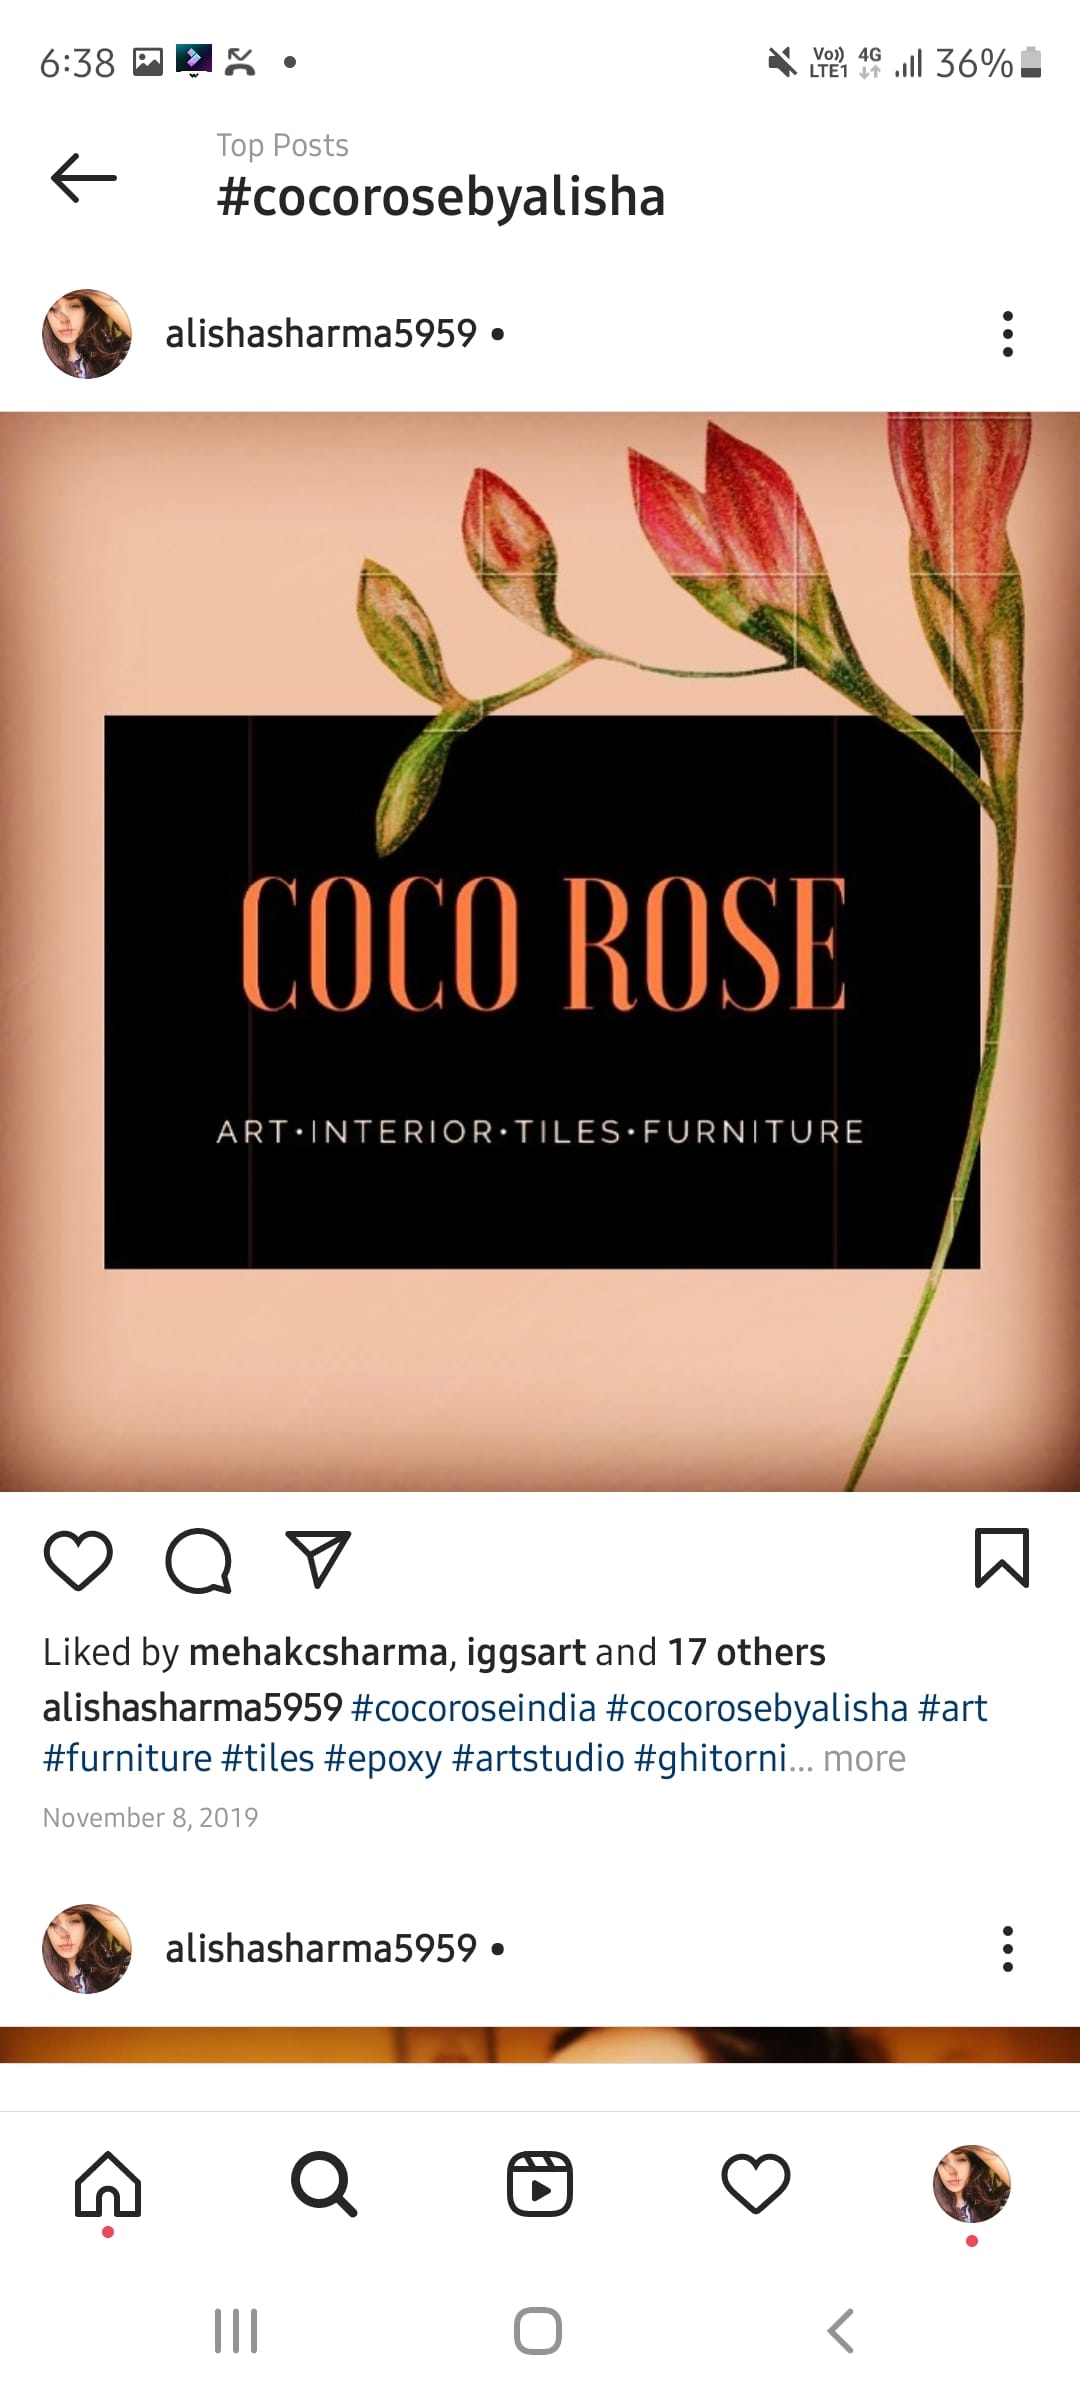Open the Activity heart in the bottom bar
The image size is (1080, 2400).
click(x=756, y=2184)
